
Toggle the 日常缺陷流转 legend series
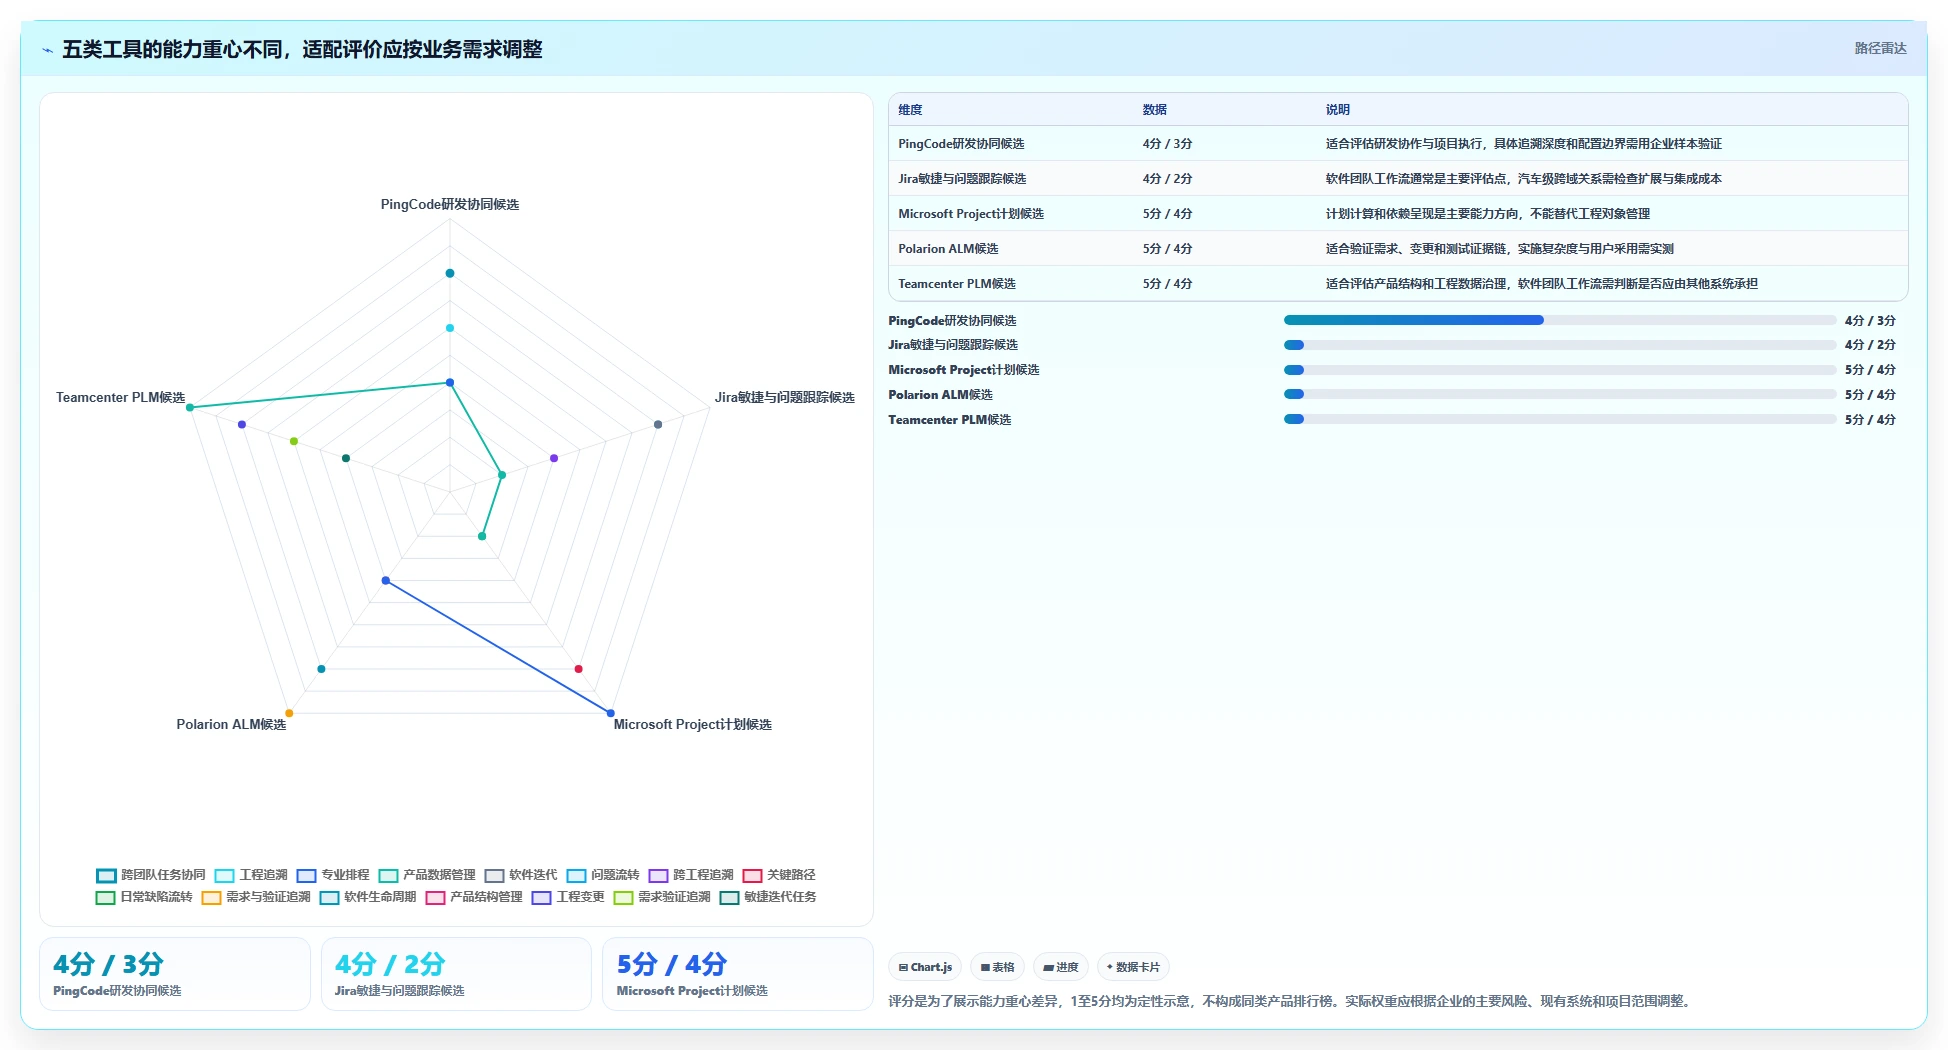[144, 897]
